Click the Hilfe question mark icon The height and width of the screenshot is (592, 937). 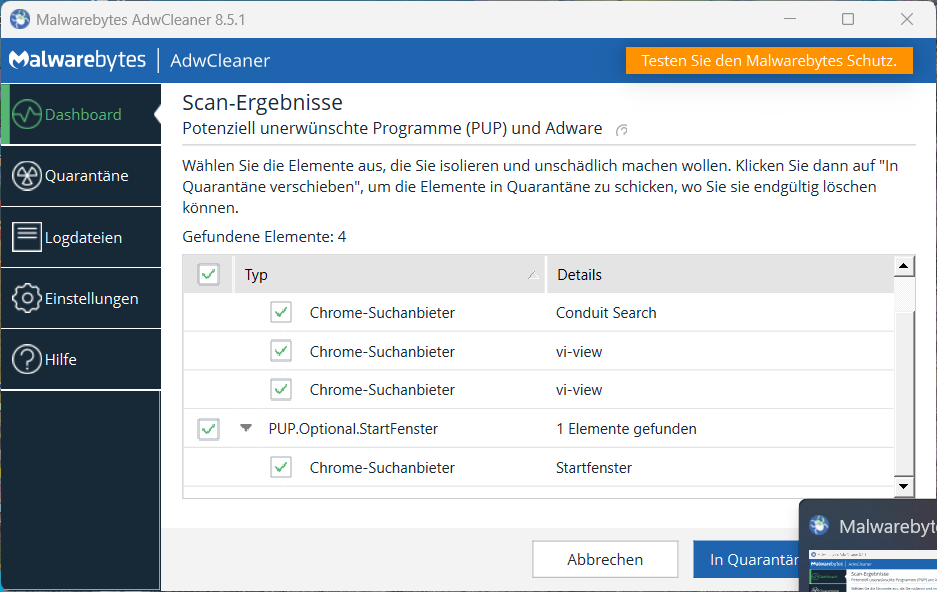27,359
